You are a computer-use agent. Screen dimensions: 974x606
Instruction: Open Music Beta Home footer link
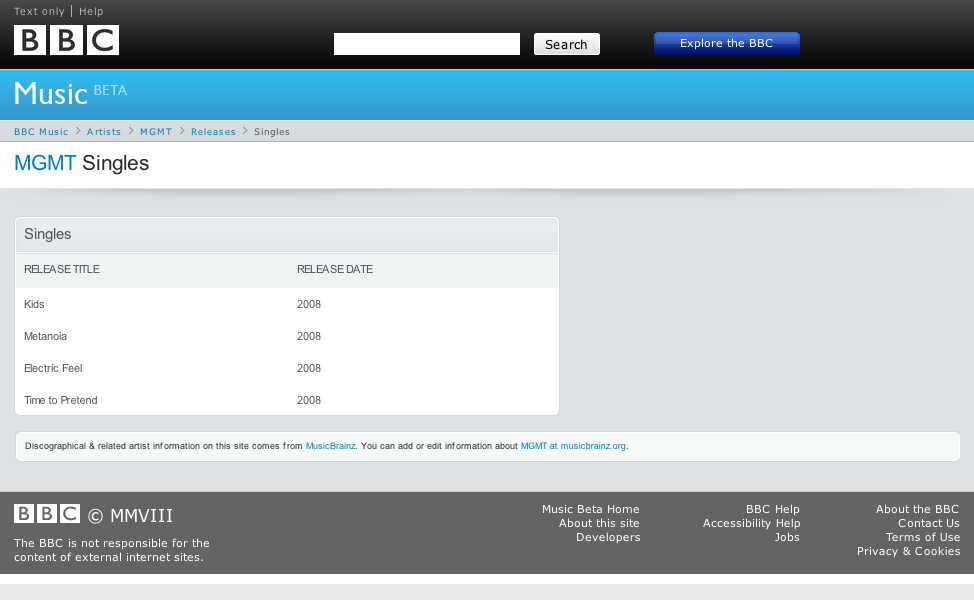click(x=591, y=509)
